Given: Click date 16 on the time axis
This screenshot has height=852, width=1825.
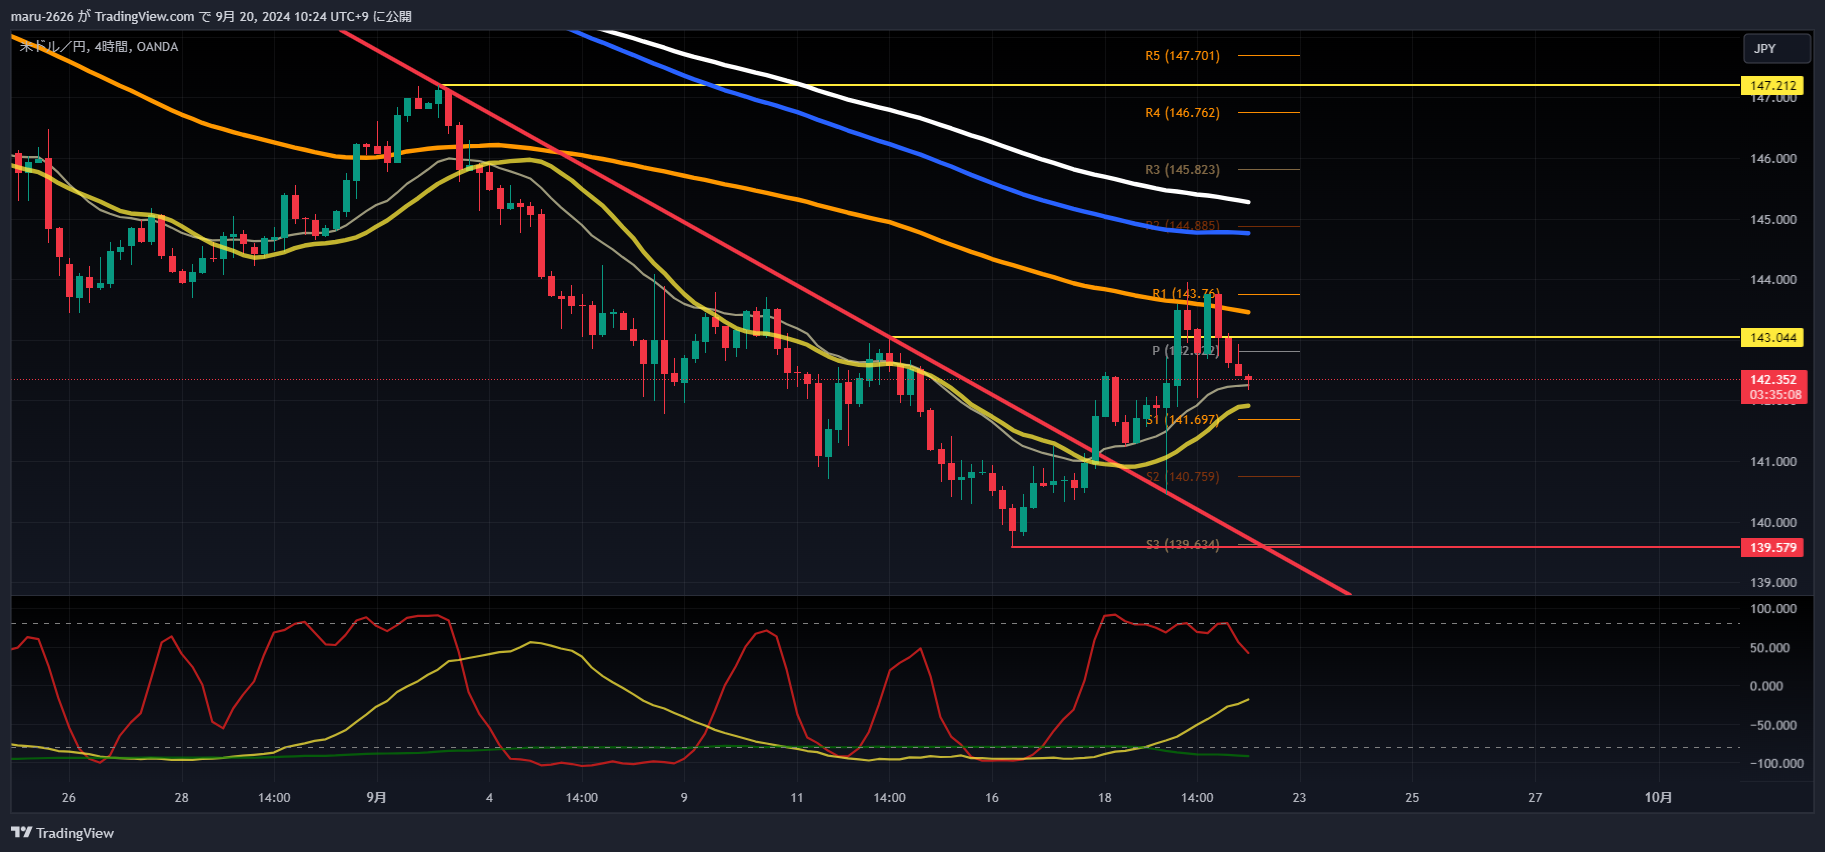Looking at the screenshot, I should pos(992,798).
